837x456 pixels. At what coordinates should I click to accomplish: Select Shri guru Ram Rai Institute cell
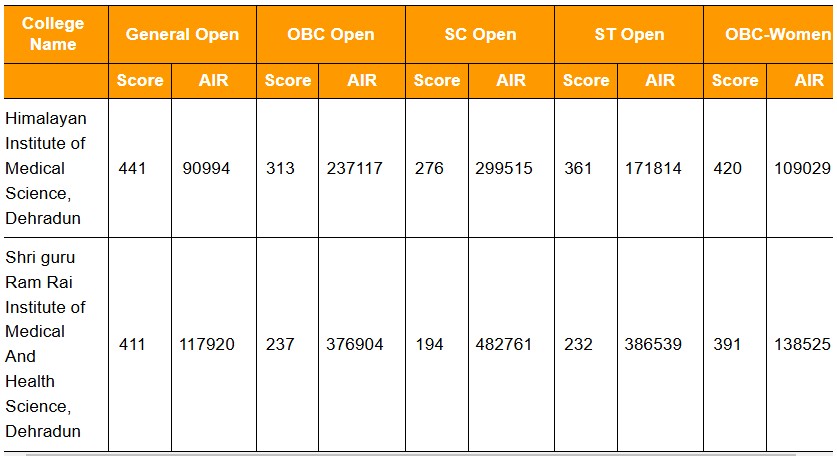(x=46, y=344)
